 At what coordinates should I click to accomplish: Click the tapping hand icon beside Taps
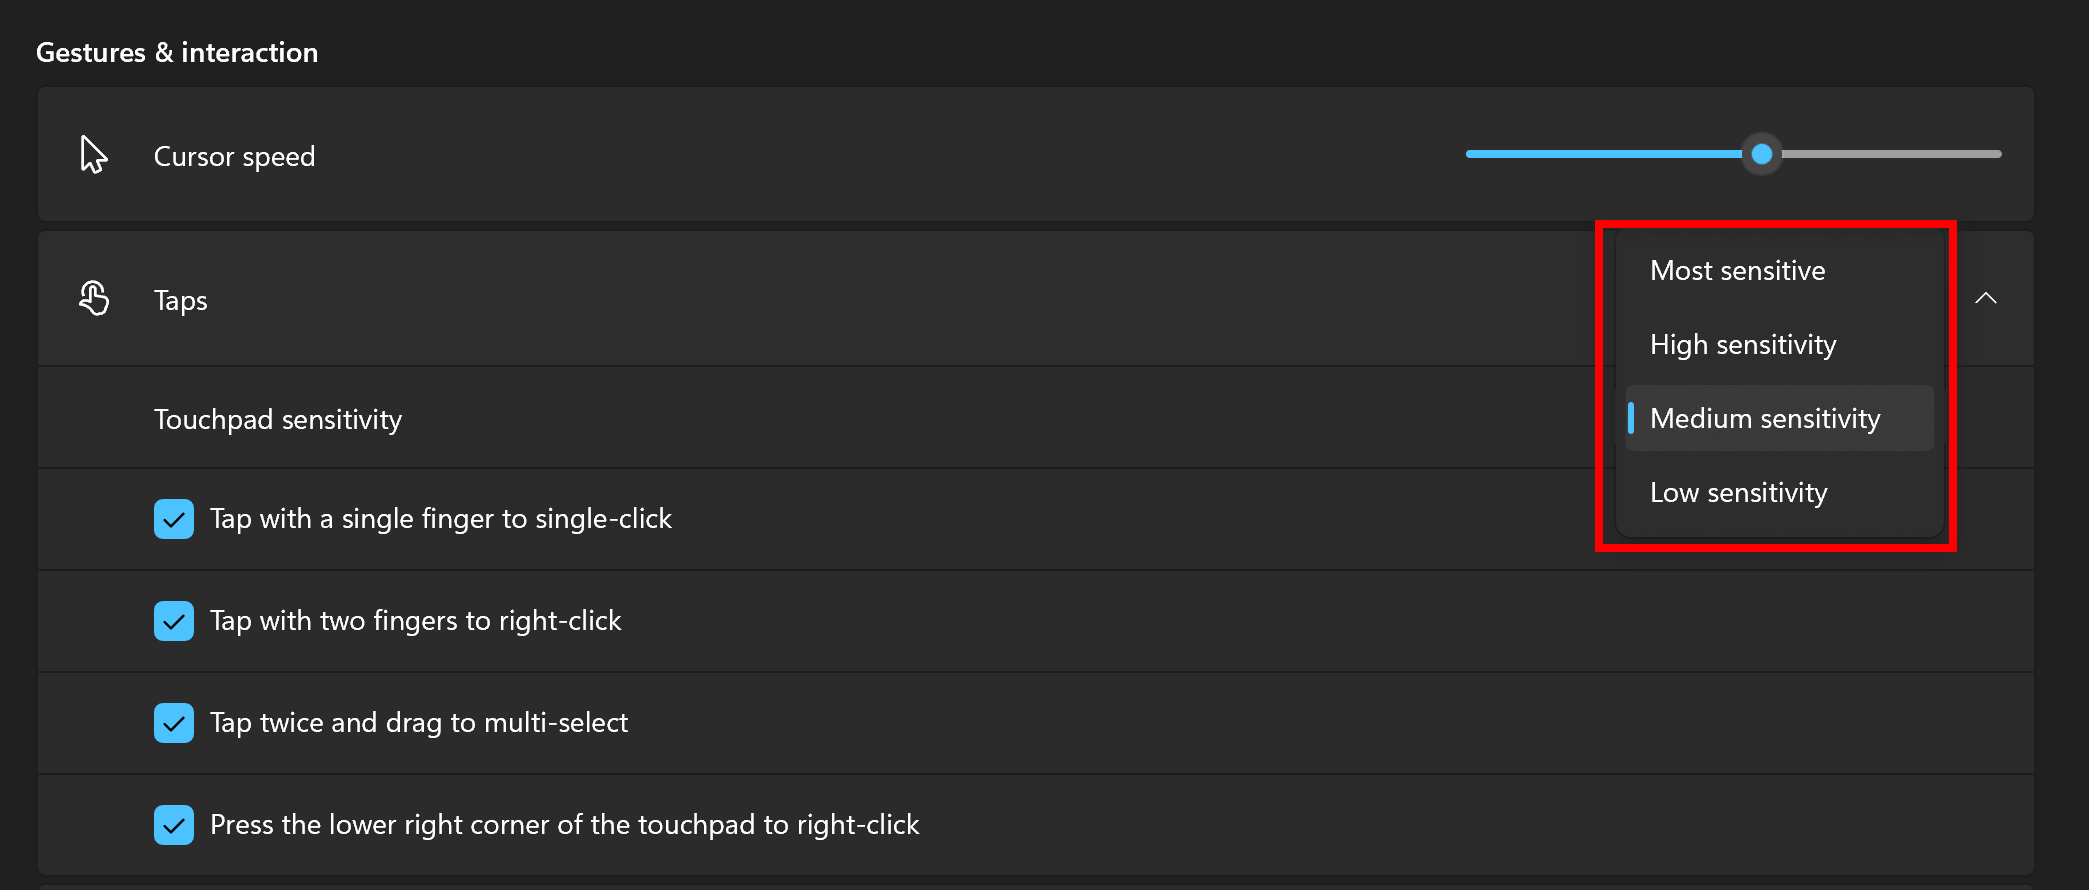(94, 298)
